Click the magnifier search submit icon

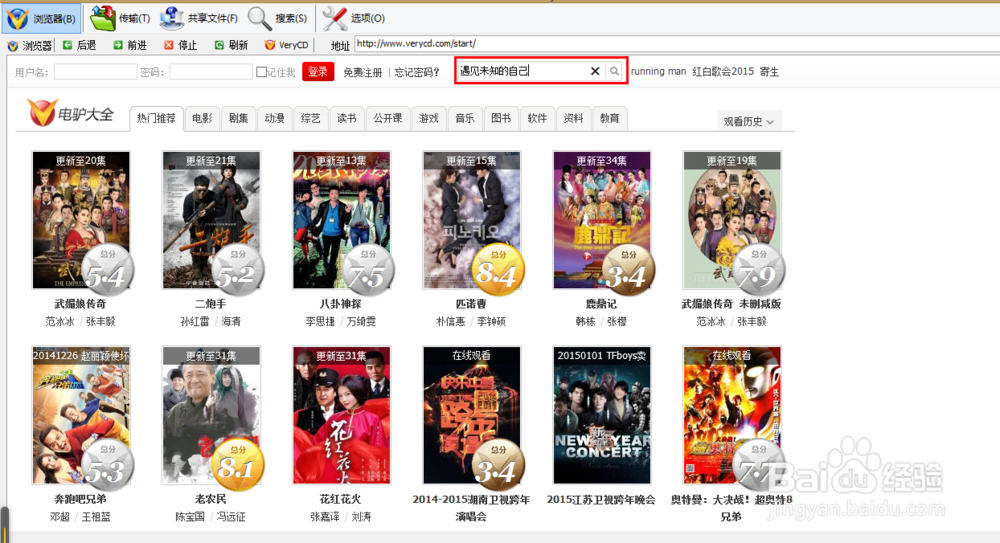(614, 71)
